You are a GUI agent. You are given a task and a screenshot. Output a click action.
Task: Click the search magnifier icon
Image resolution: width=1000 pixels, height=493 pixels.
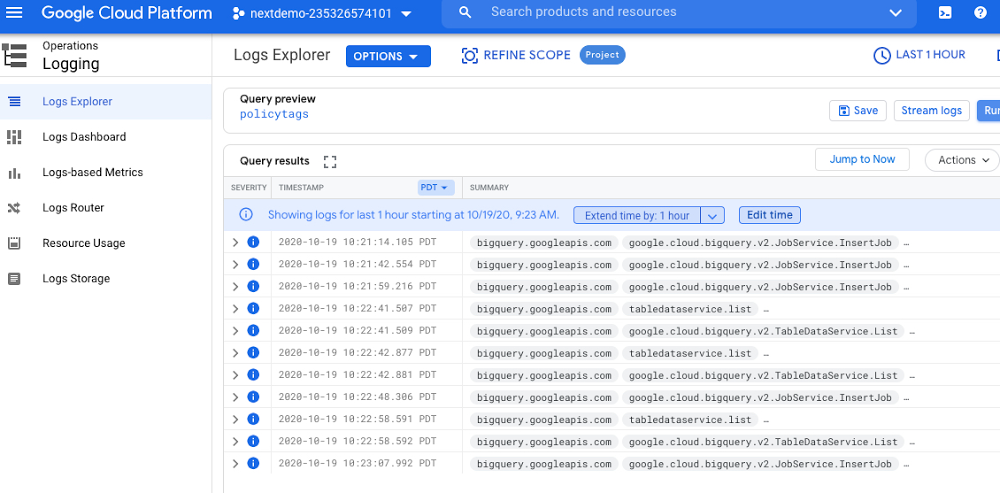click(x=465, y=13)
